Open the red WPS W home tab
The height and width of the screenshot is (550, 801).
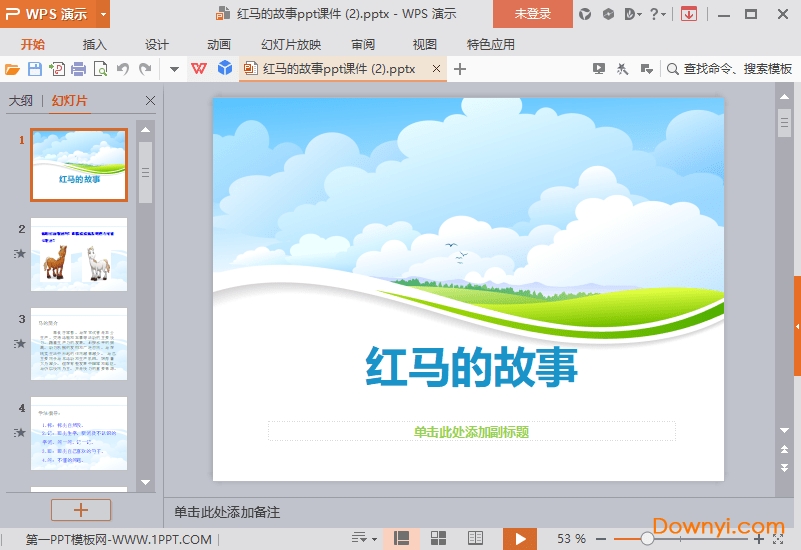click(199, 68)
